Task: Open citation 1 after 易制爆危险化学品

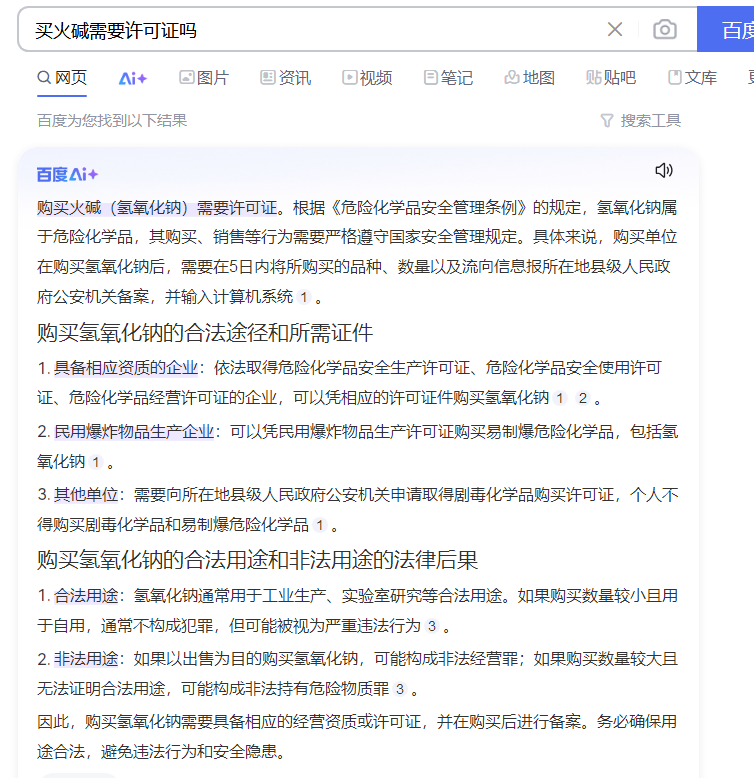Action: point(320,525)
